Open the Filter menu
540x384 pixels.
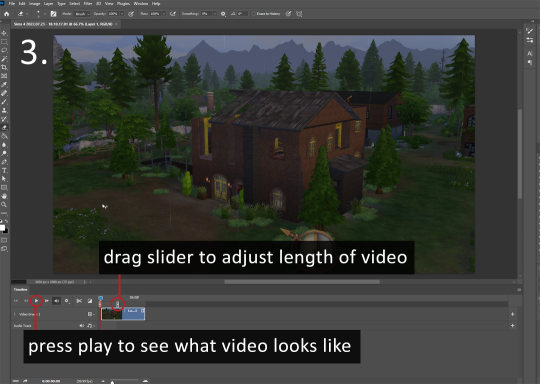tap(88, 3)
